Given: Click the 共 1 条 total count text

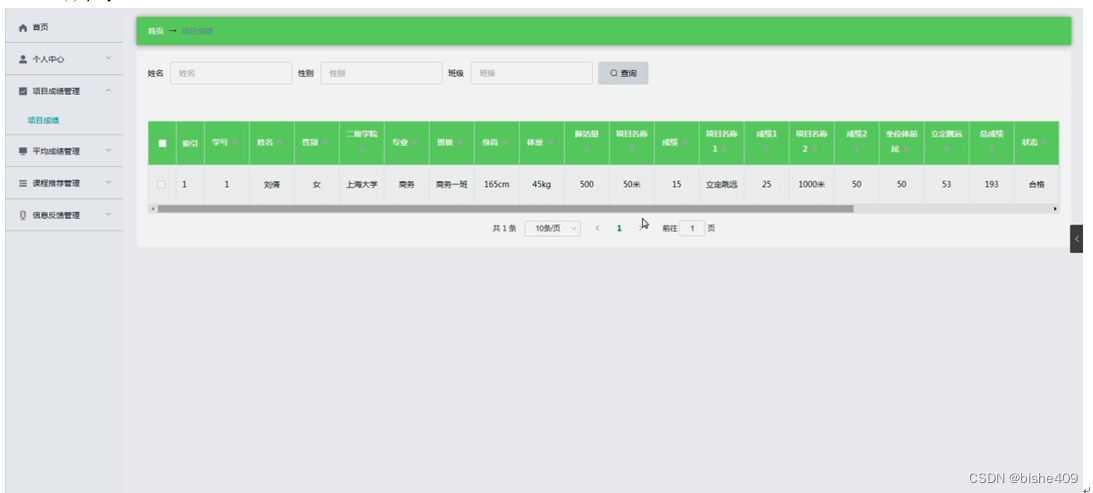Looking at the screenshot, I should [504, 228].
